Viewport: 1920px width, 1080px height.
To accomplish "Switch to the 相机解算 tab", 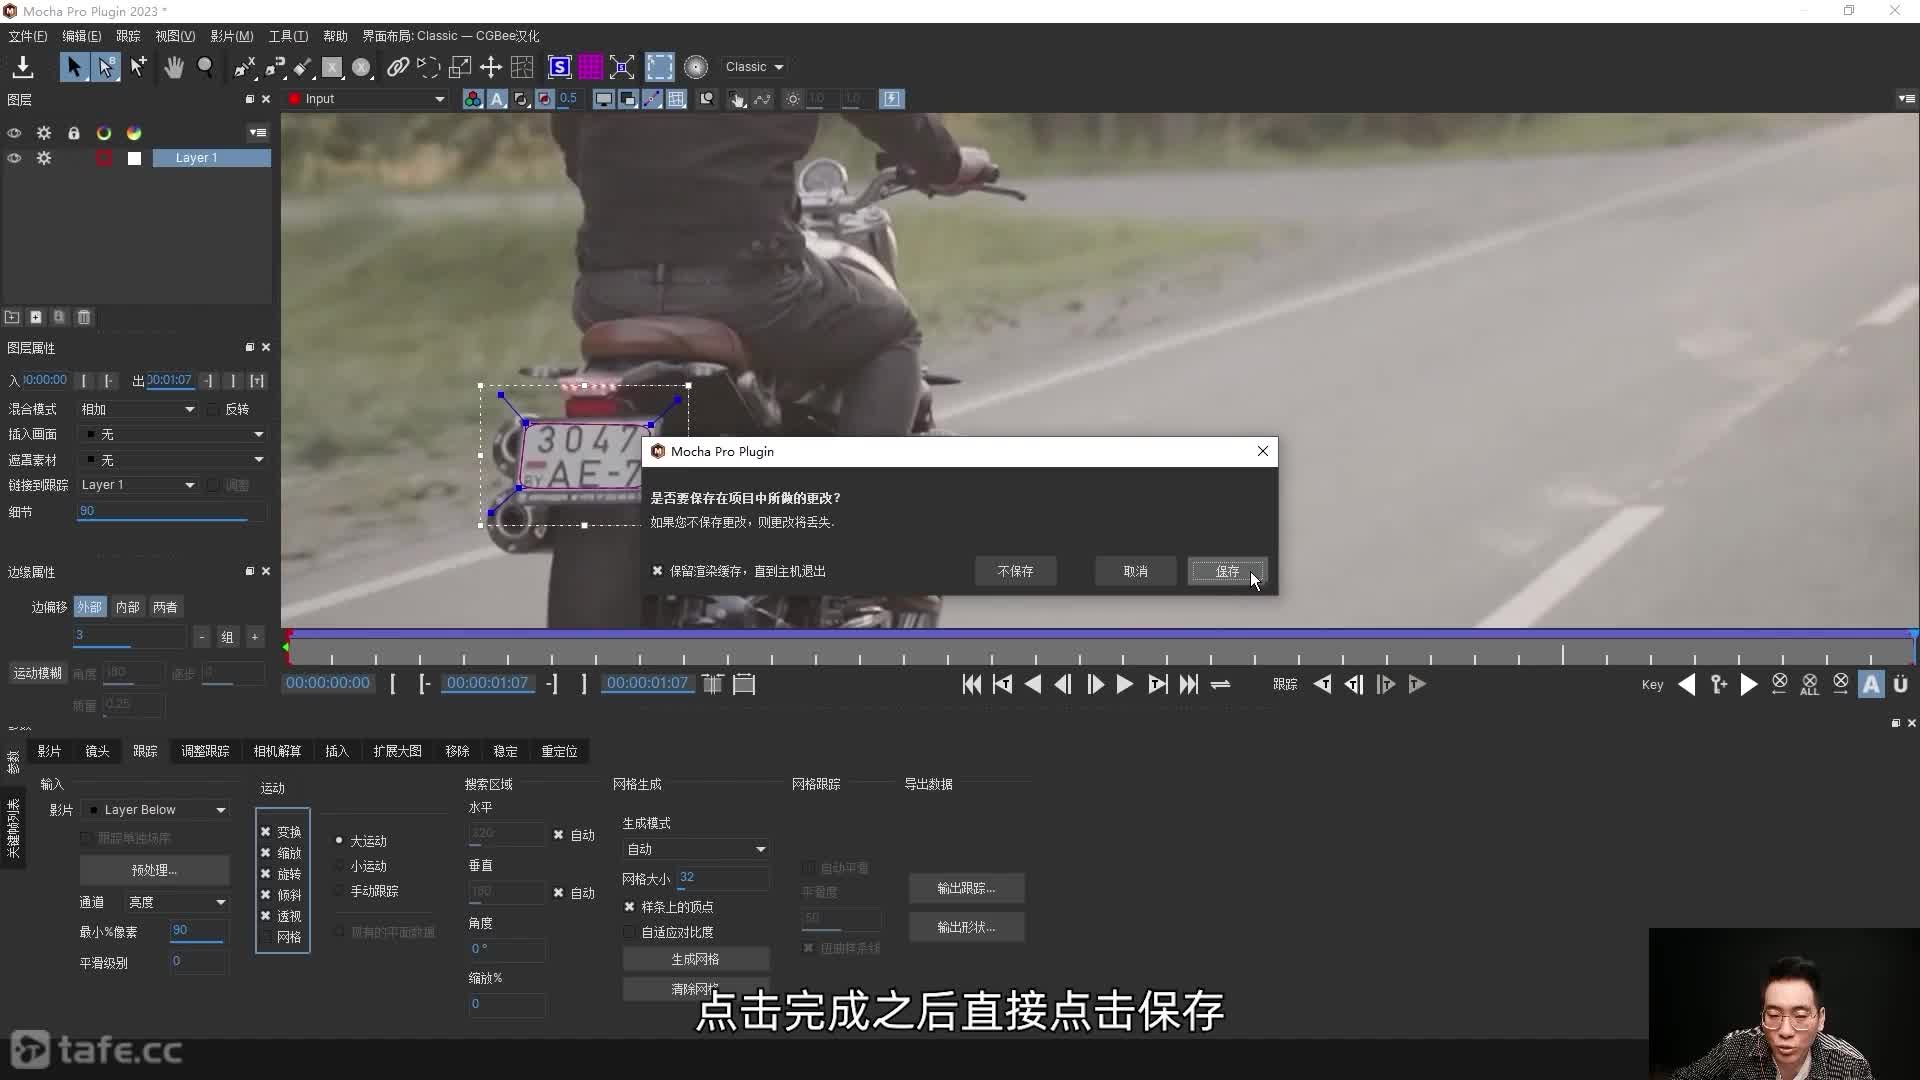I will click(x=277, y=751).
